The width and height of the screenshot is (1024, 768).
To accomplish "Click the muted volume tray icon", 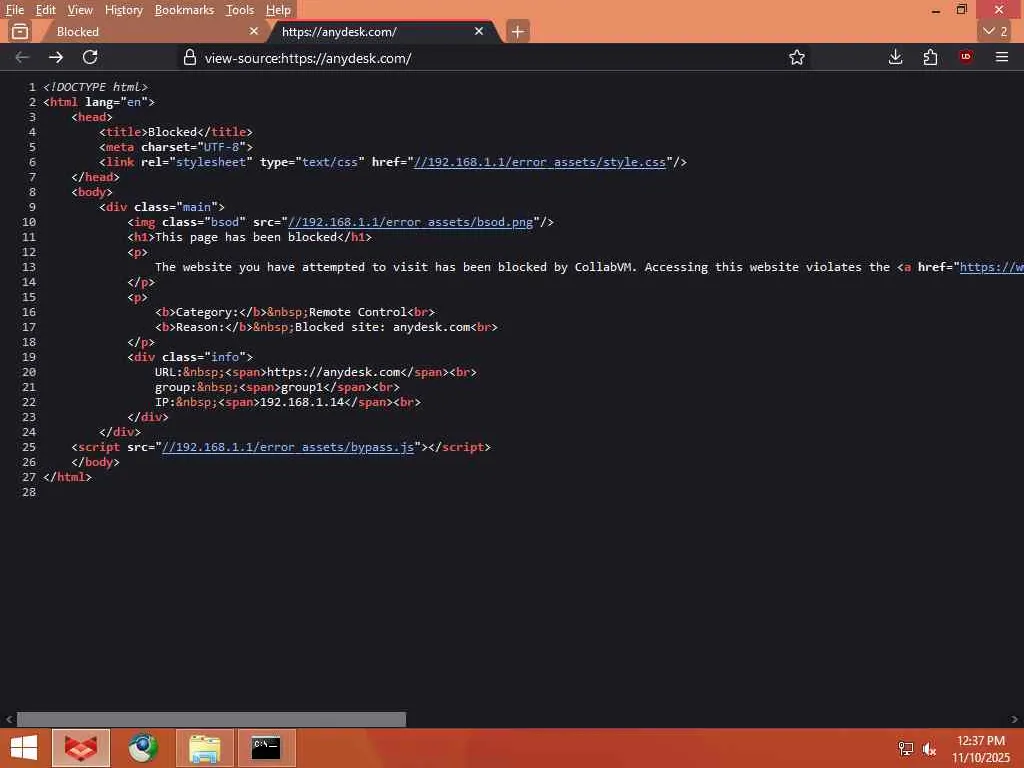I will click(929, 748).
